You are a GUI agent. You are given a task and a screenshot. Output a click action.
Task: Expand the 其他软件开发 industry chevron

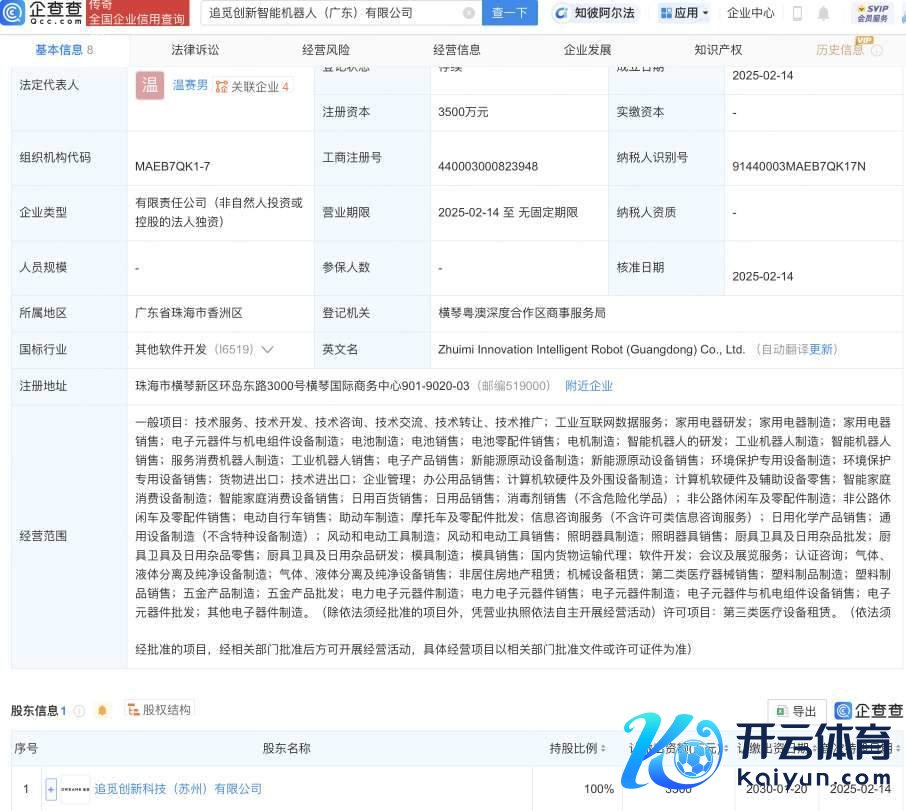coord(267,350)
